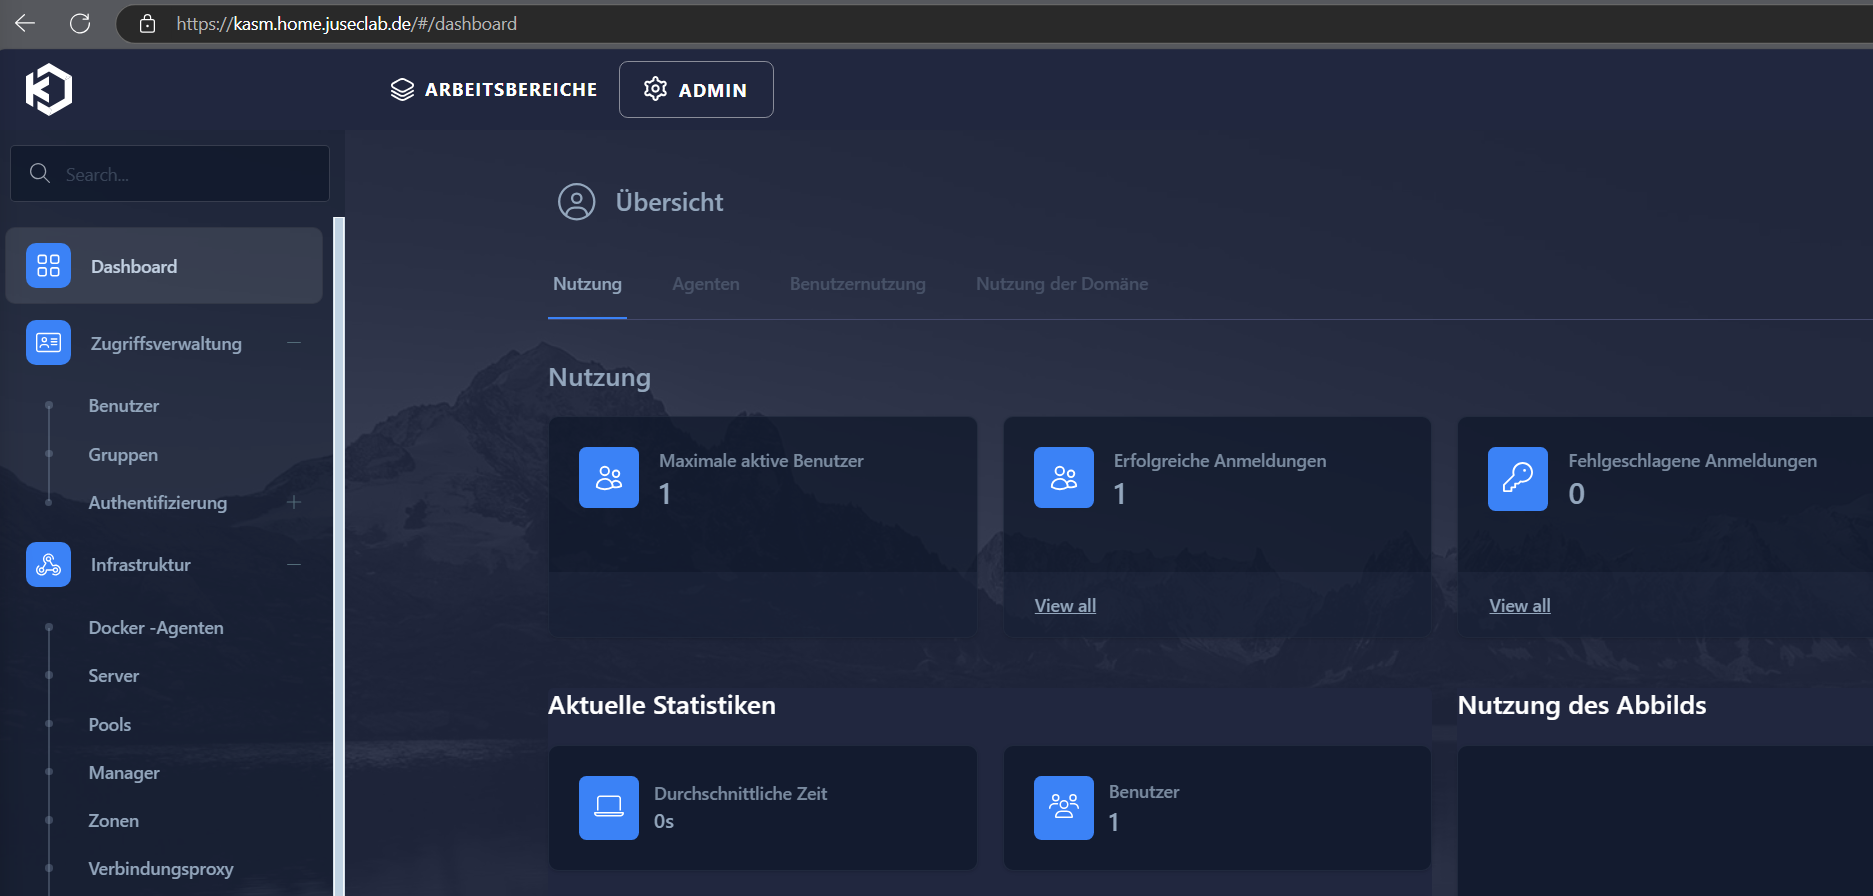The width and height of the screenshot is (1873, 896).
Task: Click the search magnifier icon
Action: click(x=40, y=173)
